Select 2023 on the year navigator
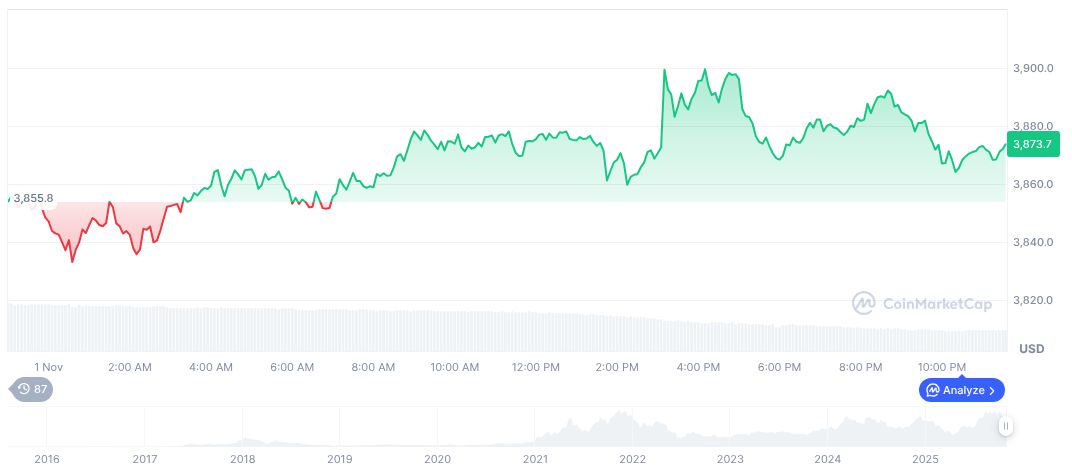The image size is (1072, 470). [730, 459]
